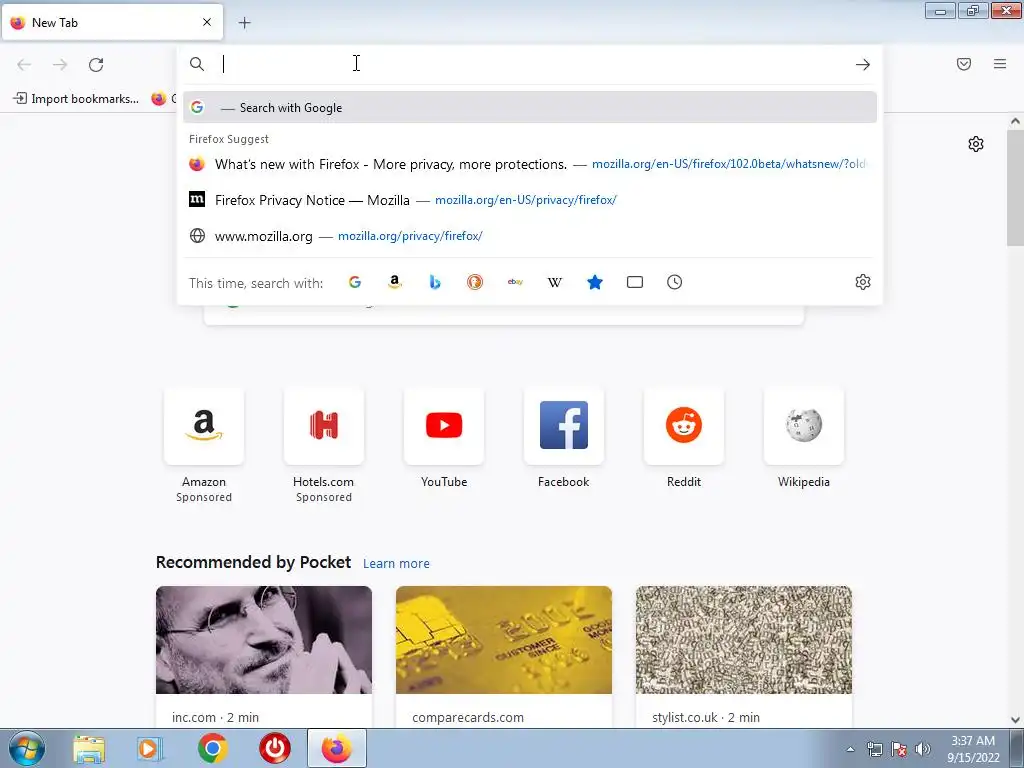Show hidden system tray icons

click(850, 750)
